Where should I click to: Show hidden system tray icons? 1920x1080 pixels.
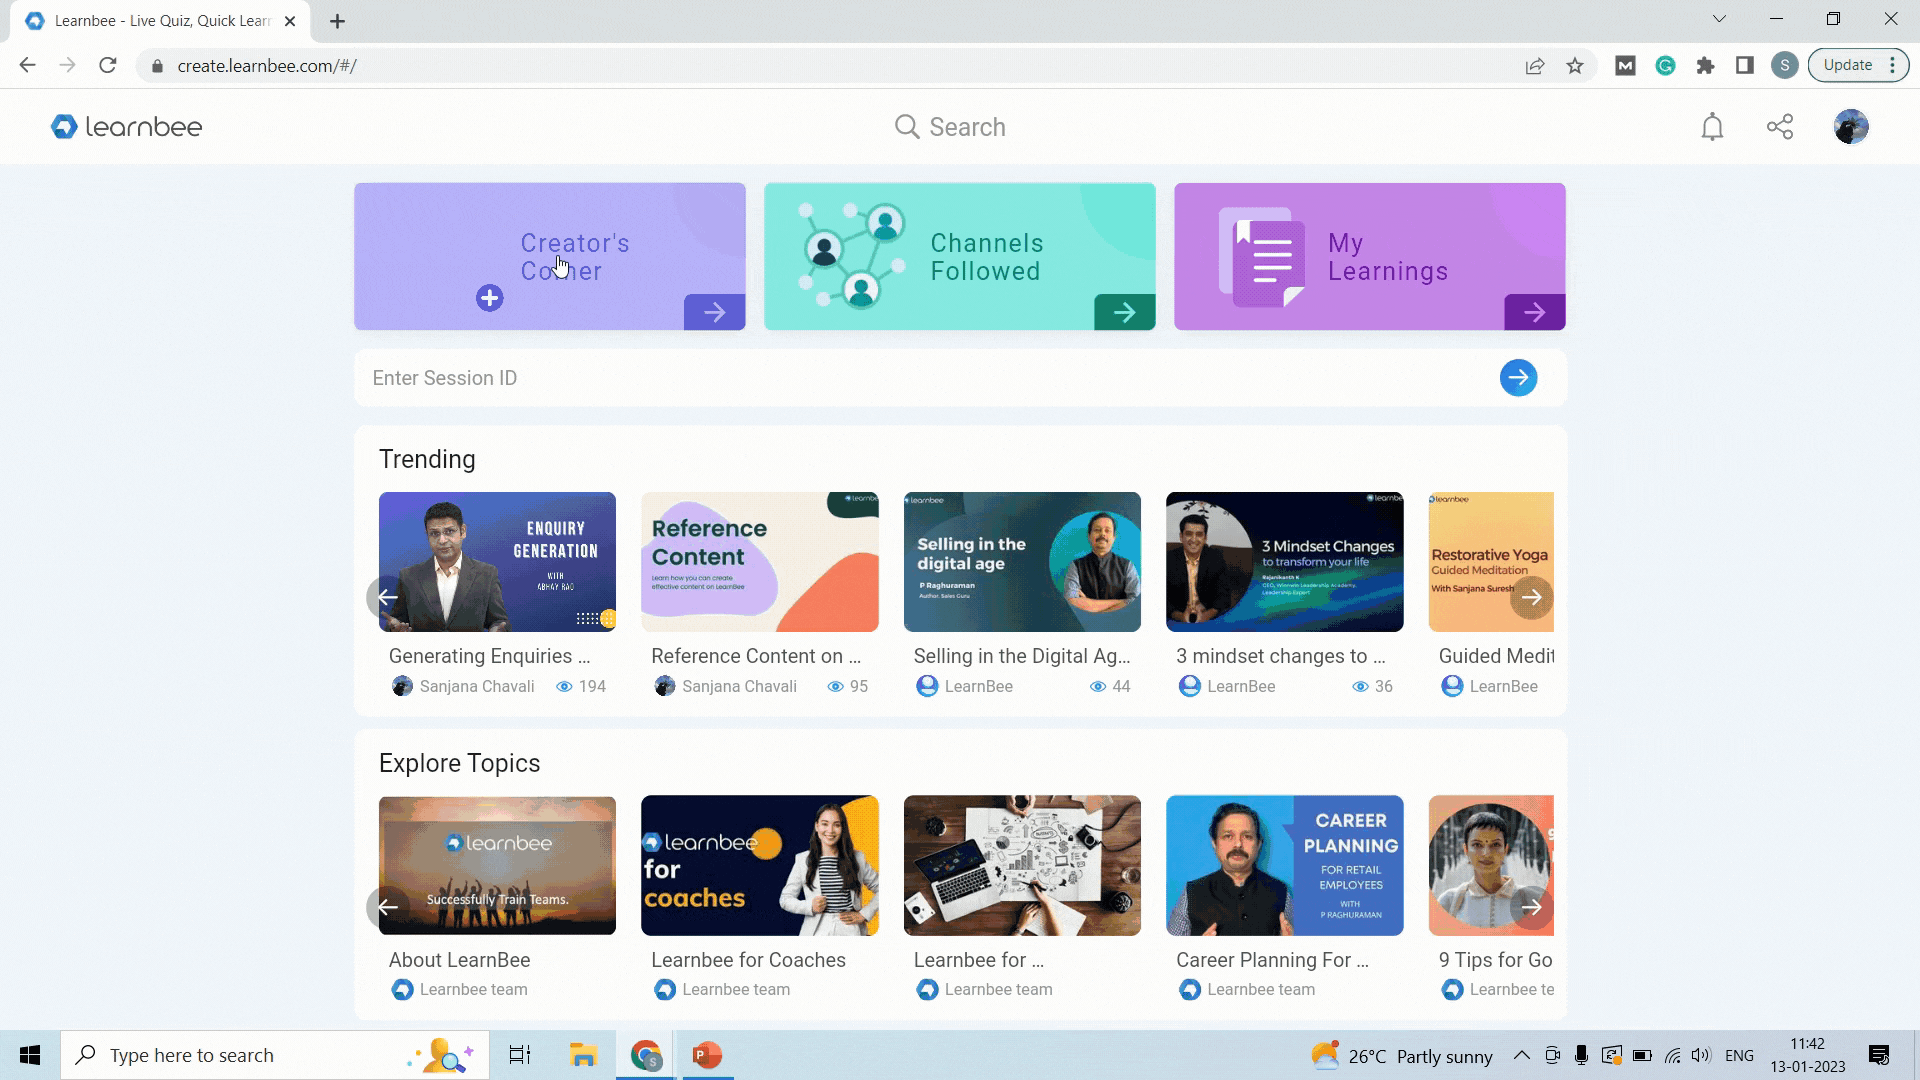[1521, 1055]
